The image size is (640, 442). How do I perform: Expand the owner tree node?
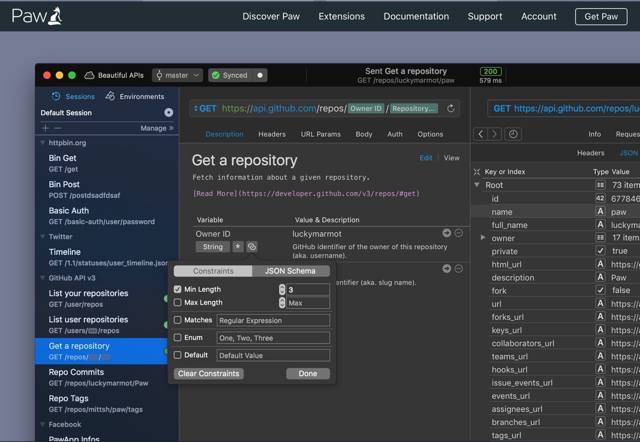483,238
